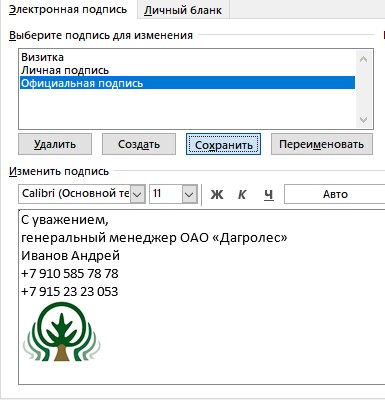This screenshot has height=400, width=385.
Task: Toggle underline formatting (Ч)
Action: click(269, 194)
